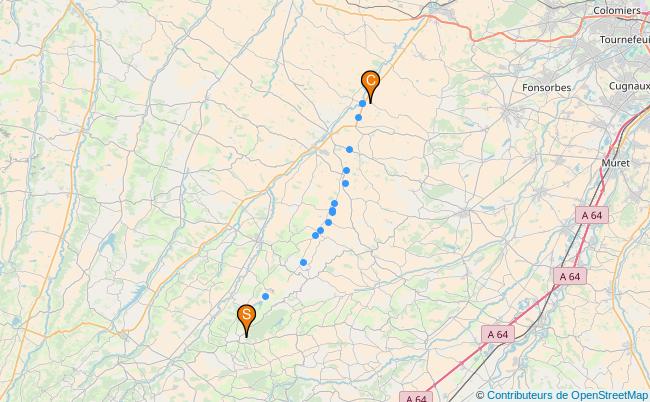
Task: Select the third blue dot from C marker
Action: [349, 149]
